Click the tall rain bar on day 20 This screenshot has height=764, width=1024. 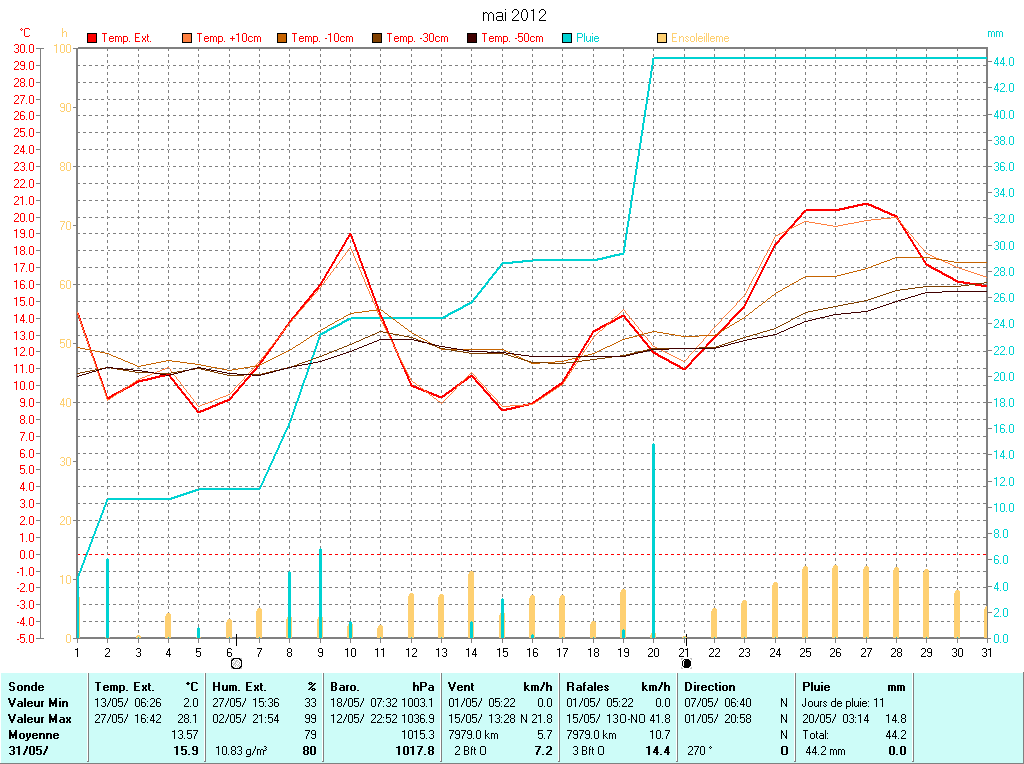pos(653,540)
